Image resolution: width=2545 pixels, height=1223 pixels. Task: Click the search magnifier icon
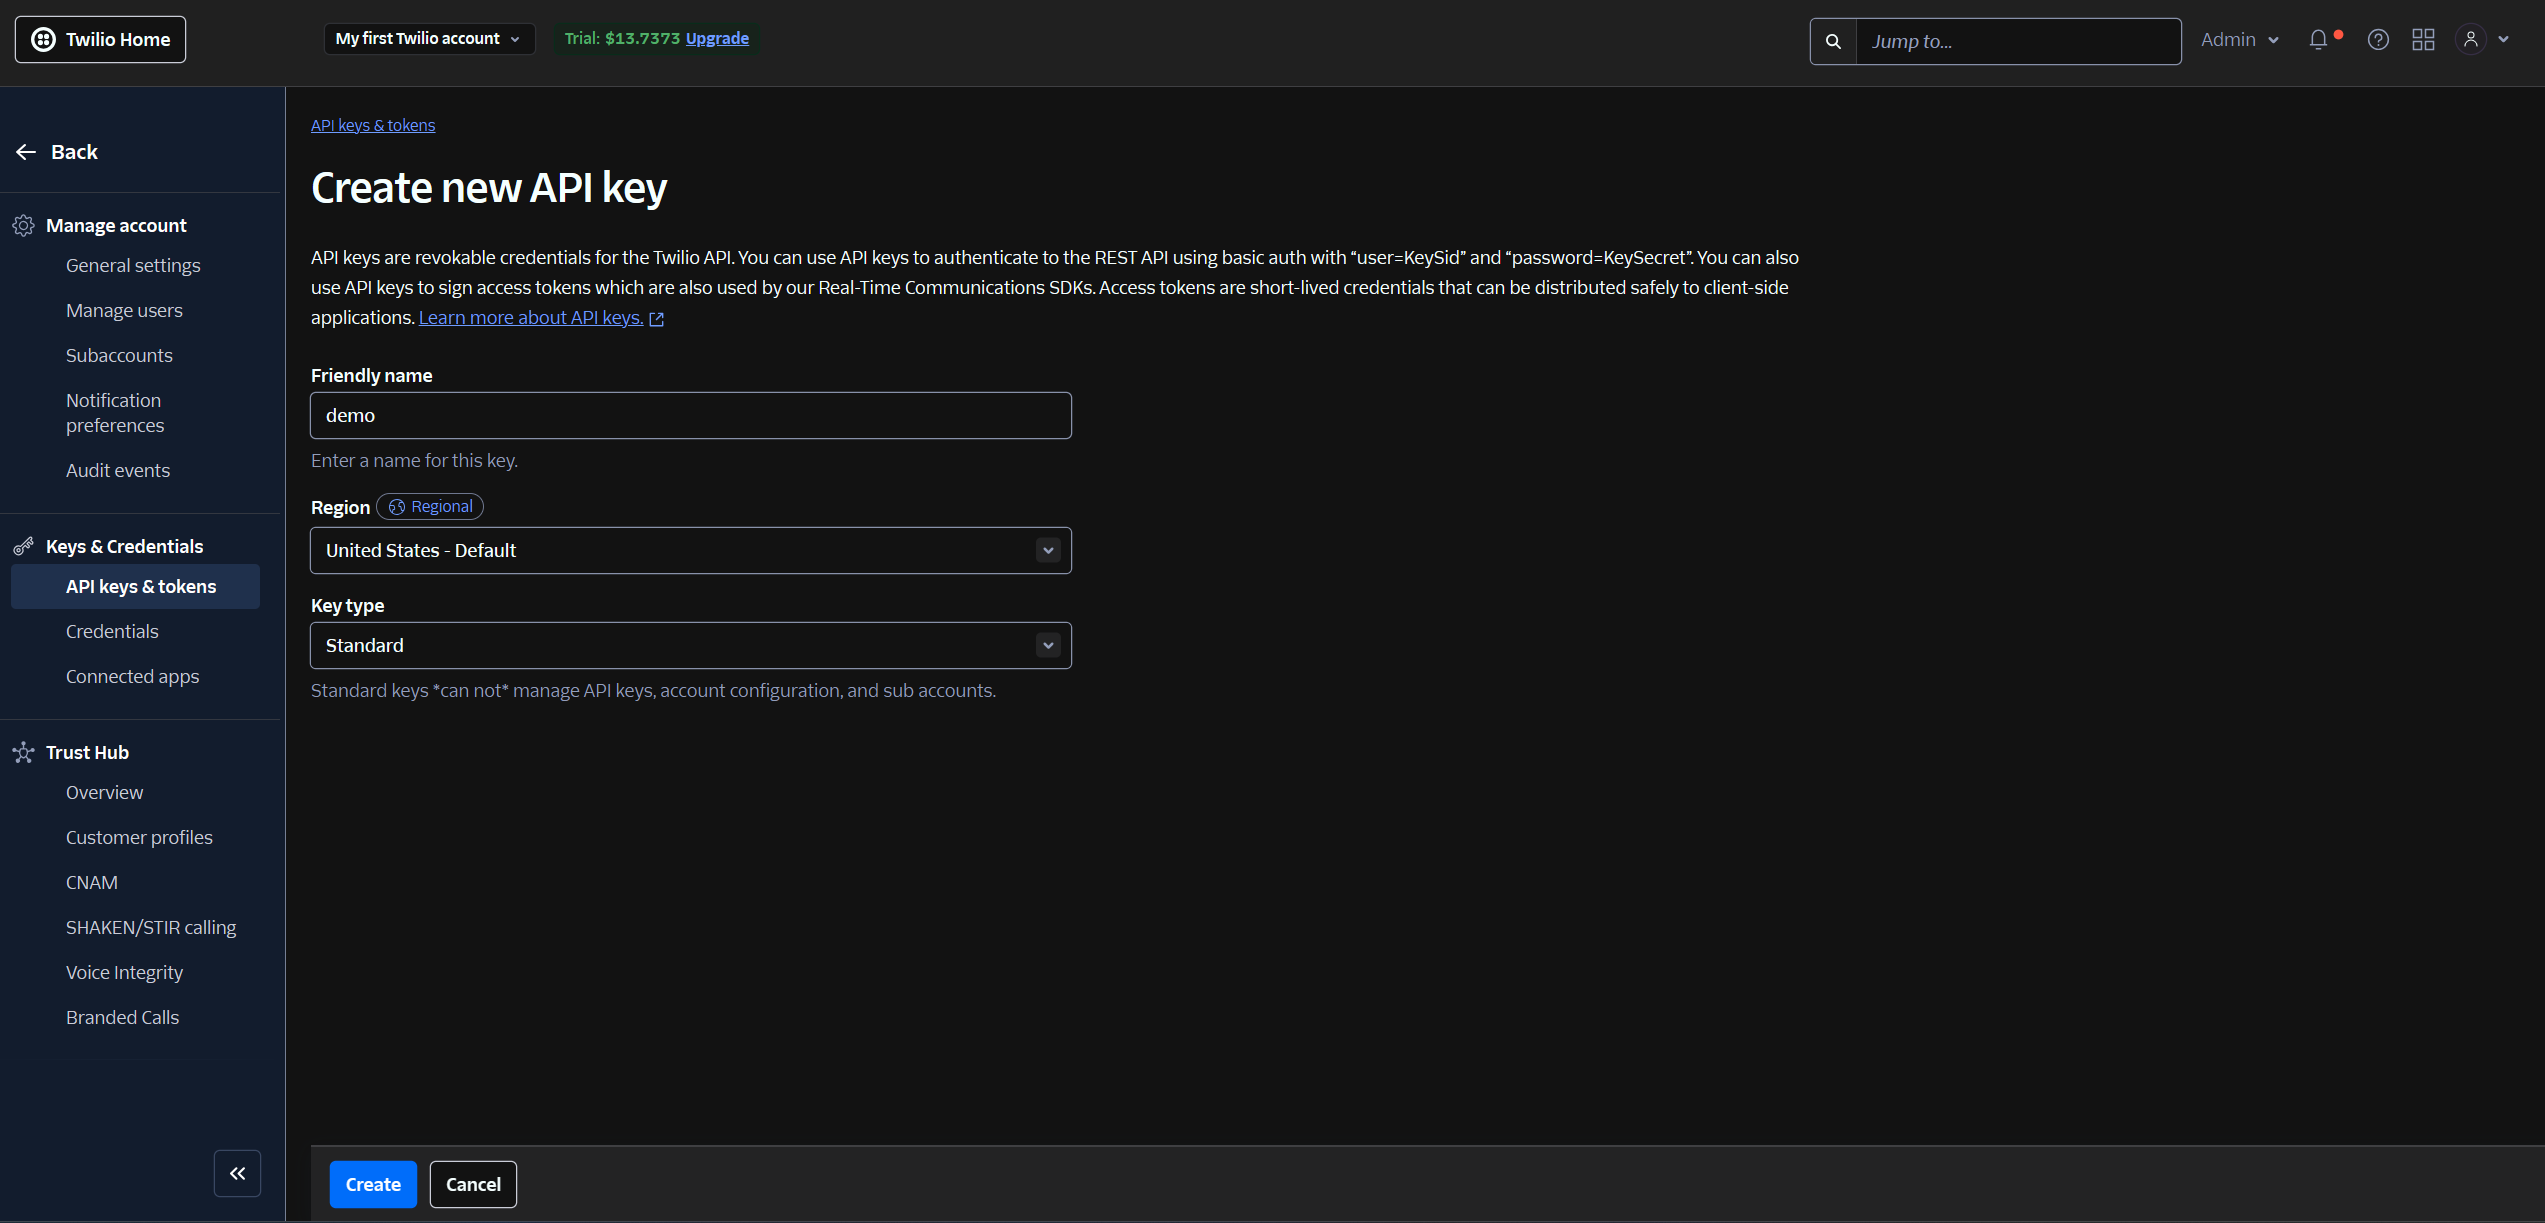point(1833,41)
